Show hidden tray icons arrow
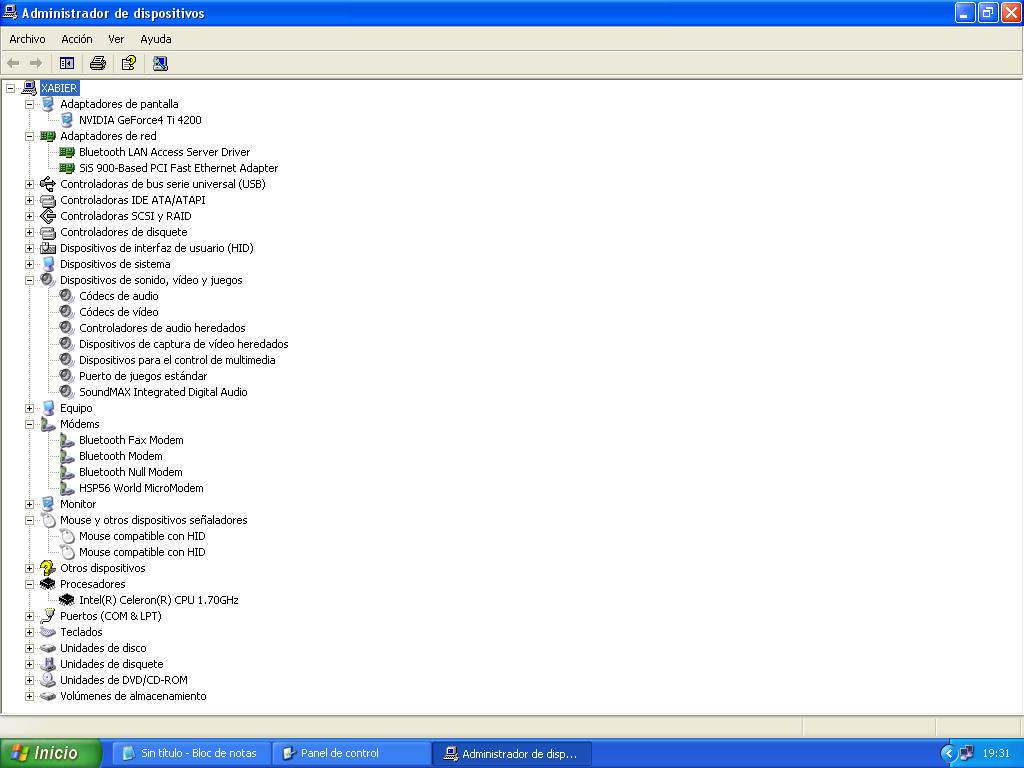The width and height of the screenshot is (1024, 768). click(948, 754)
